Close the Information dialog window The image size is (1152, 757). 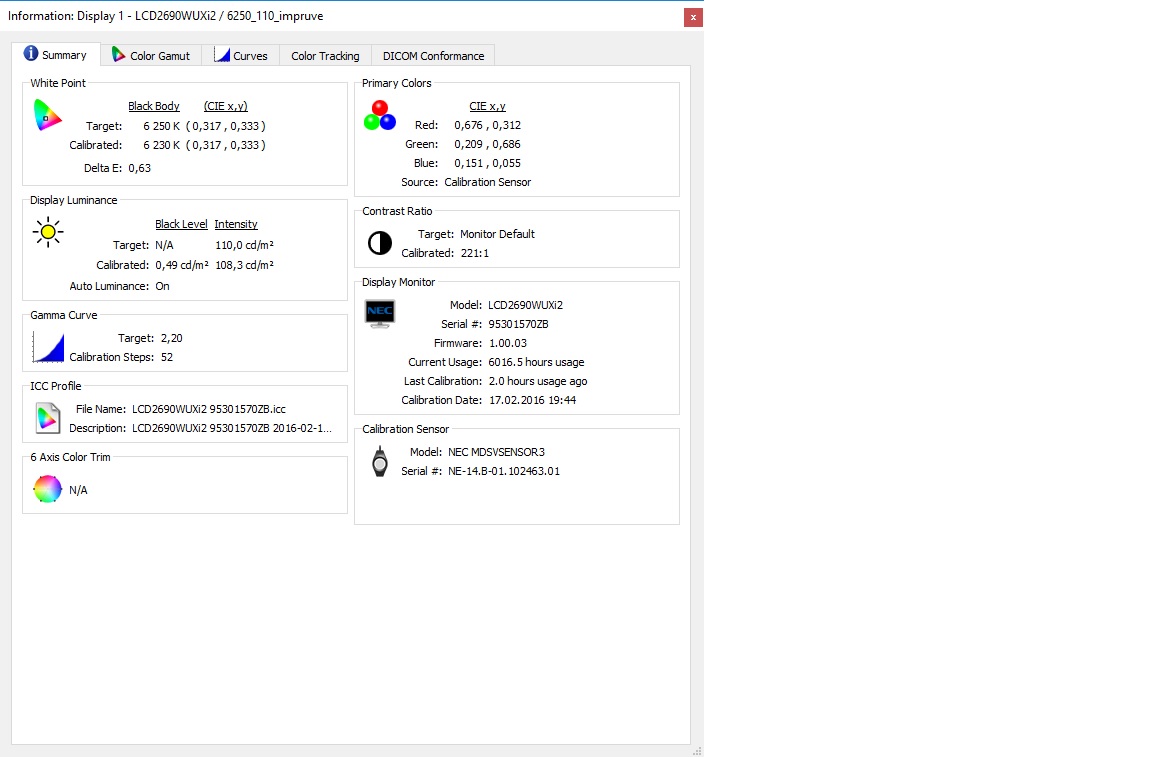pos(693,18)
